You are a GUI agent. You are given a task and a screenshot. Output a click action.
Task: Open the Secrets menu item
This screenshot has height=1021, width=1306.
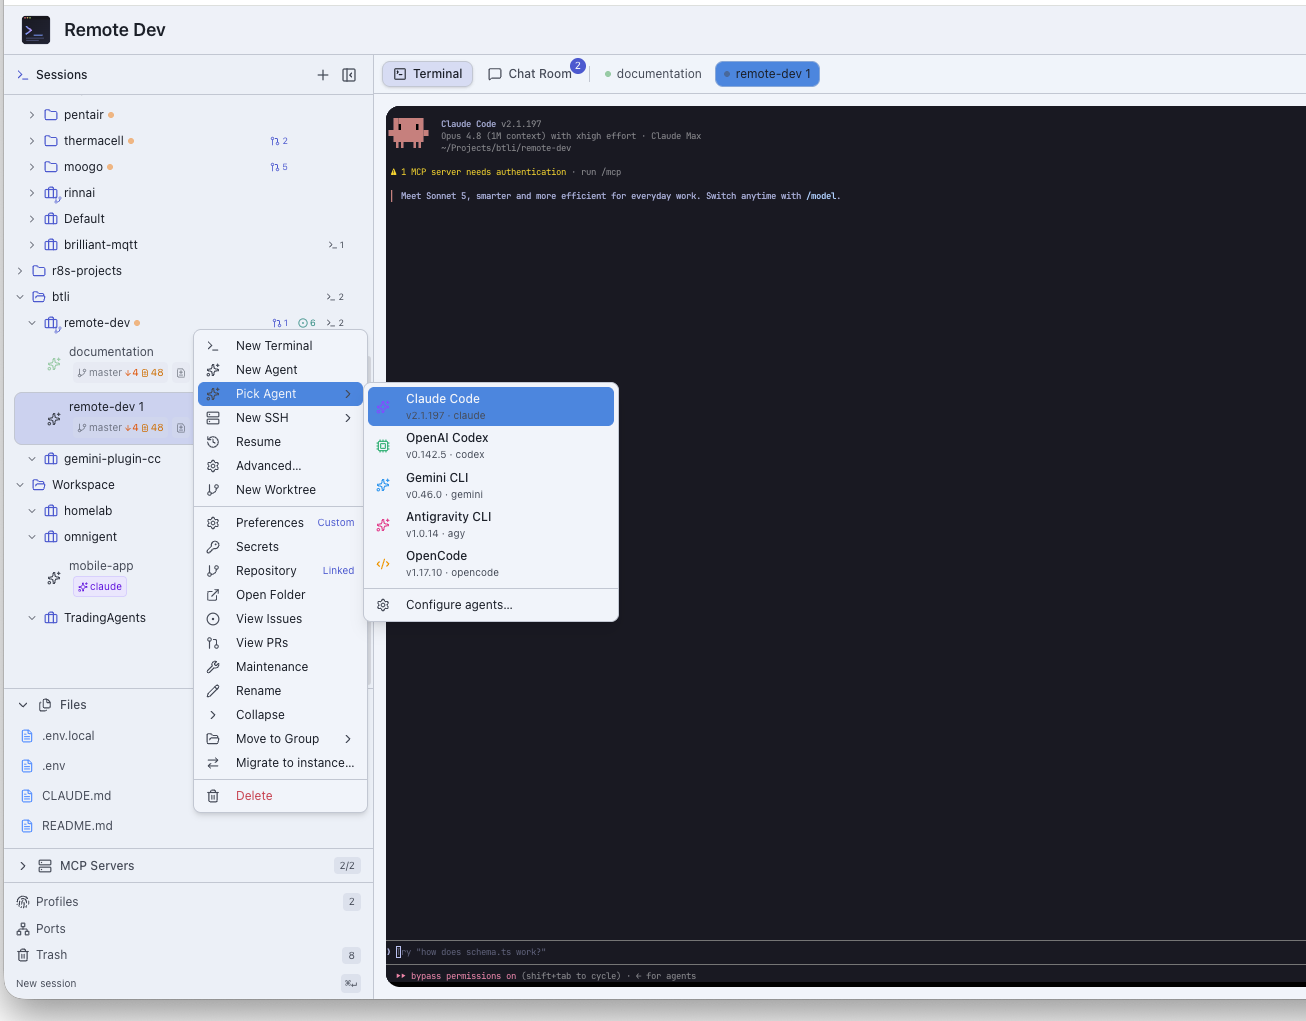click(x=280, y=547)
